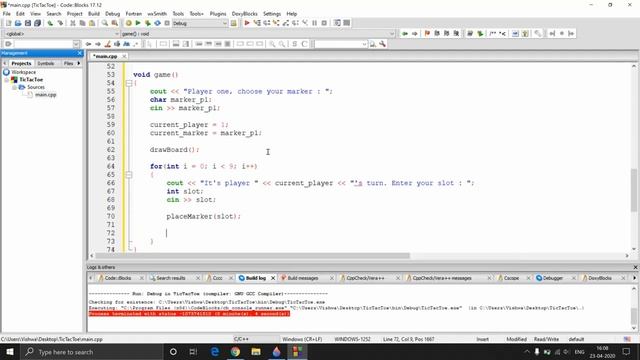Click the Find magnifier icon
The image size is (640, 360).
pos(105,23)
